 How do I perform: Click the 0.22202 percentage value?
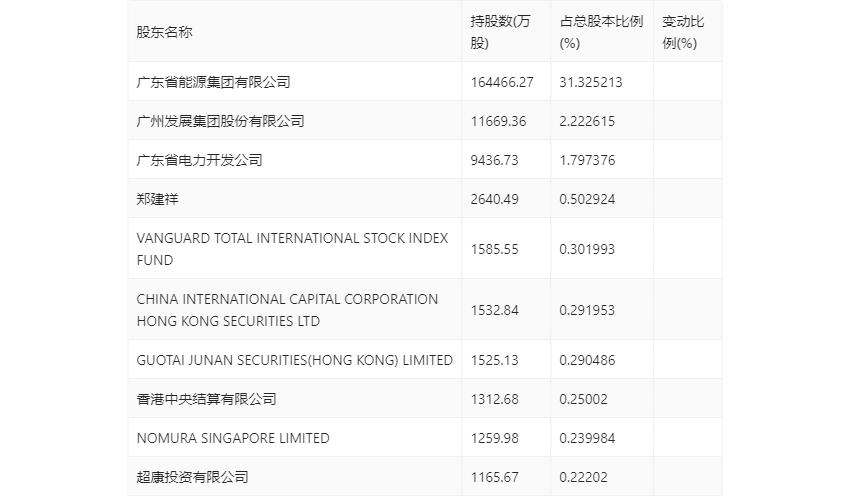pyautogui.click(x=584, y=477)
